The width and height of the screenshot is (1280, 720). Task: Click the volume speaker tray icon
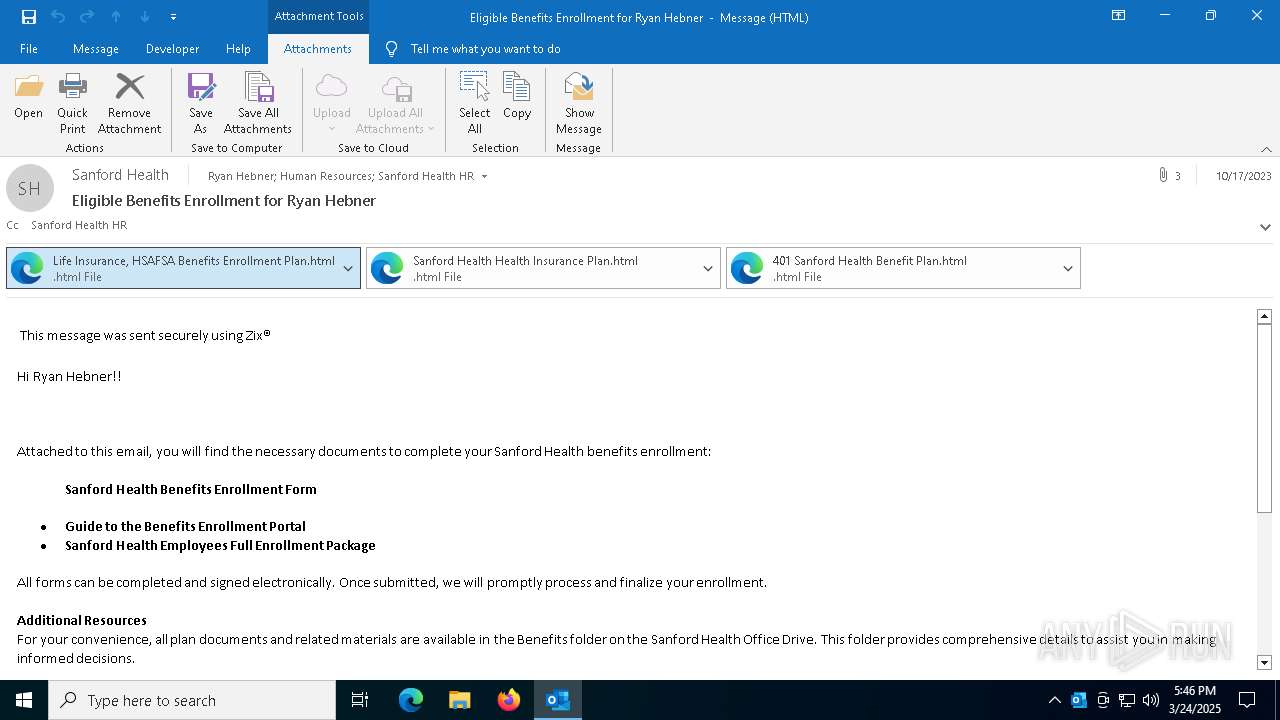[1150, 700]
